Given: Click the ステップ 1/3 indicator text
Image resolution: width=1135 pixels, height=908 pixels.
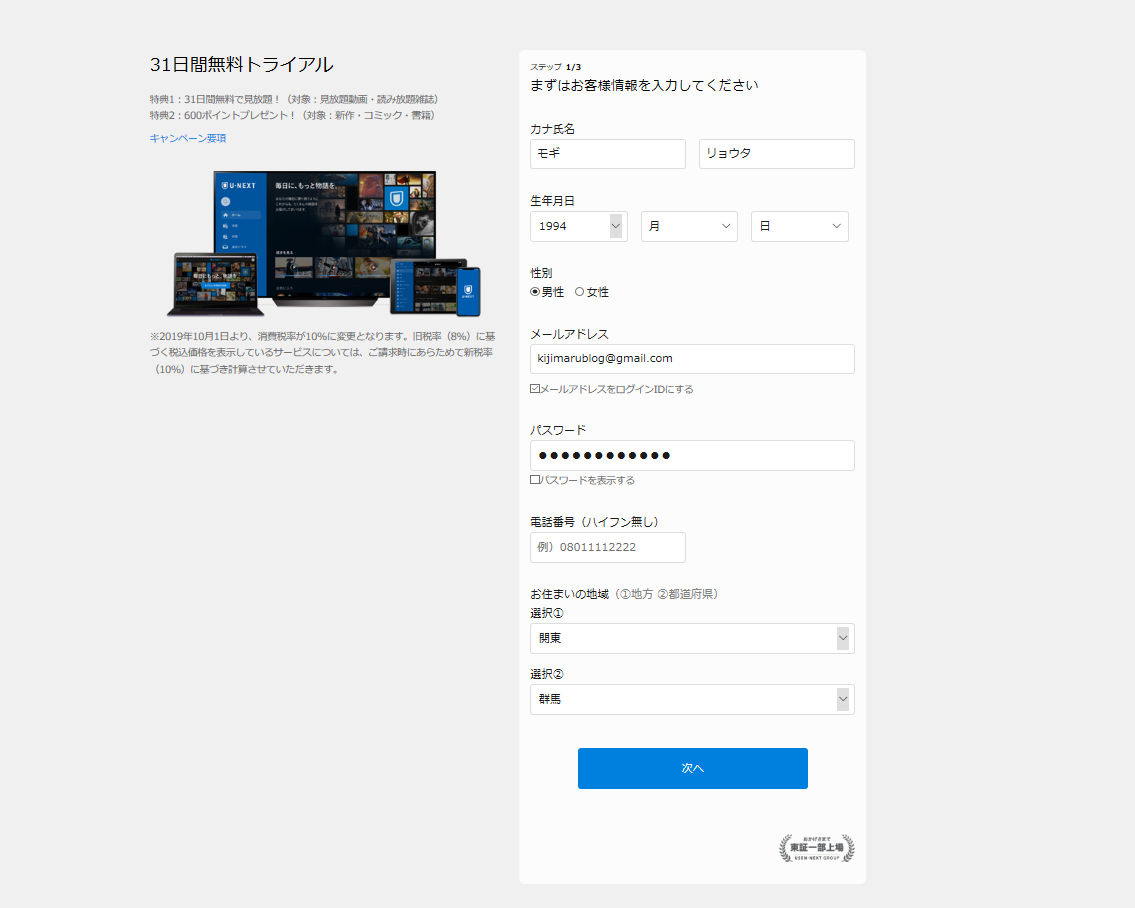Looking at the screenshot, I should coord(555,67).
